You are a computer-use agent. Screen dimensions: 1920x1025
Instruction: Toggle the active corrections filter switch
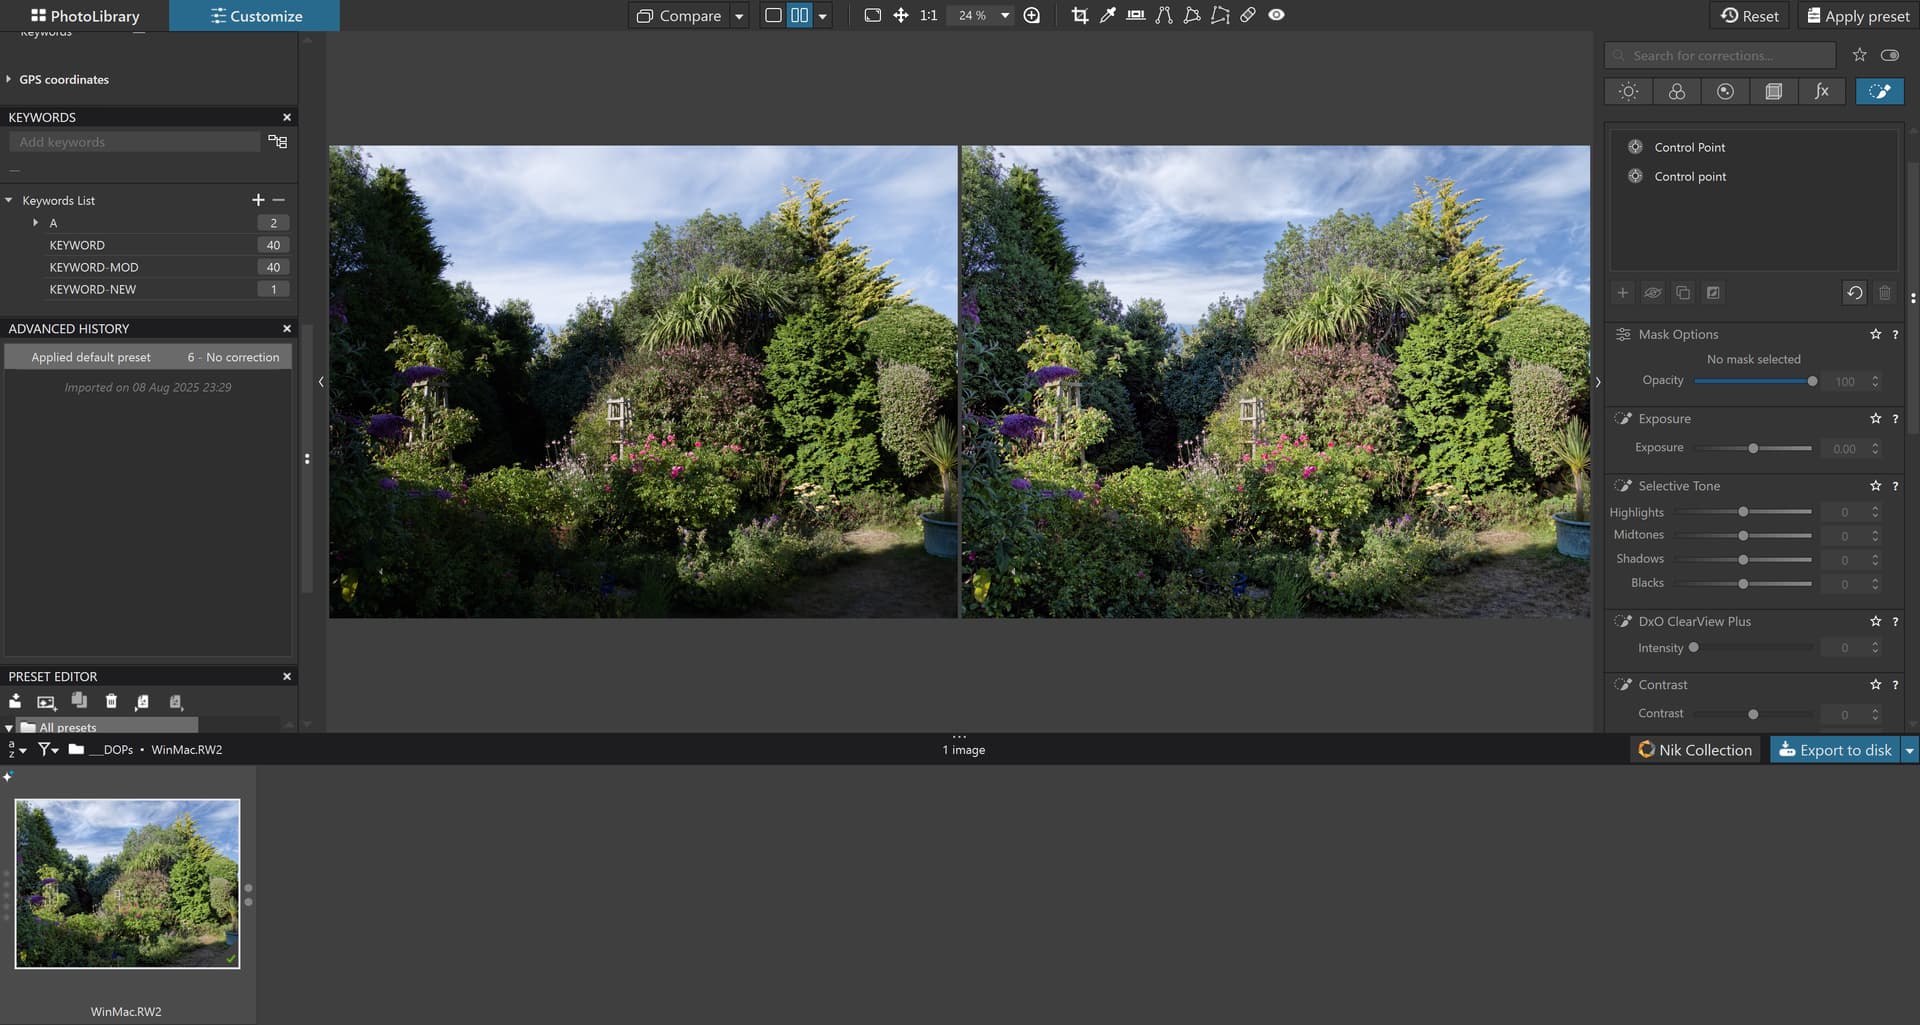tap(1889, 55)
